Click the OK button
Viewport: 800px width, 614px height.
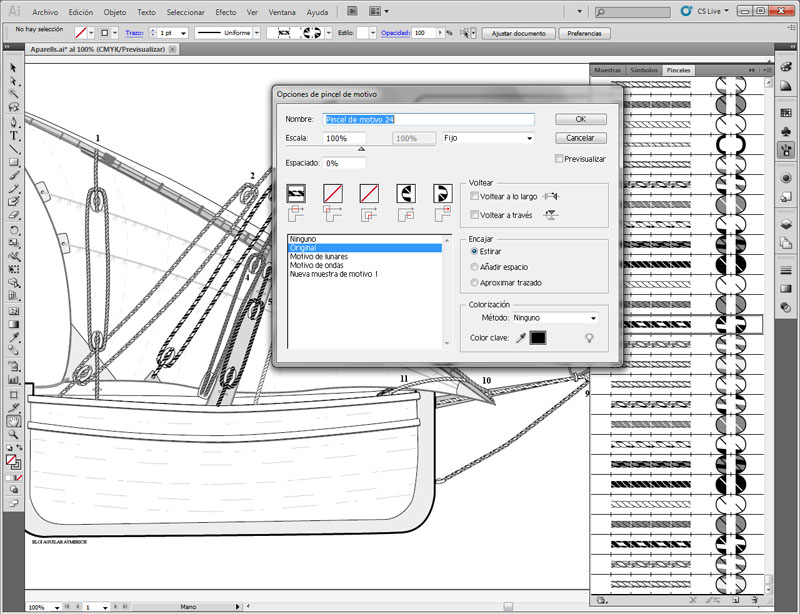pyautogui.click(x=579, y=119)
